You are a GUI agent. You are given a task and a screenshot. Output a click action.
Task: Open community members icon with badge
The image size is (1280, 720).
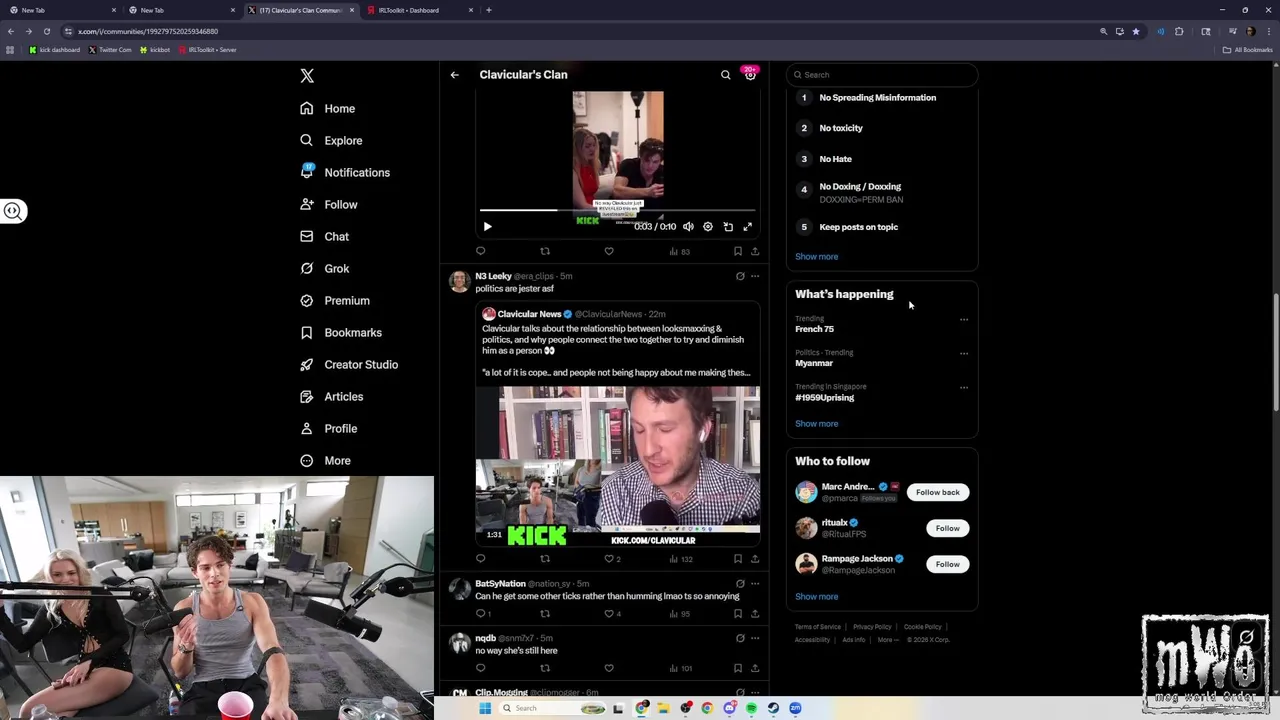[x=750, y=74]
